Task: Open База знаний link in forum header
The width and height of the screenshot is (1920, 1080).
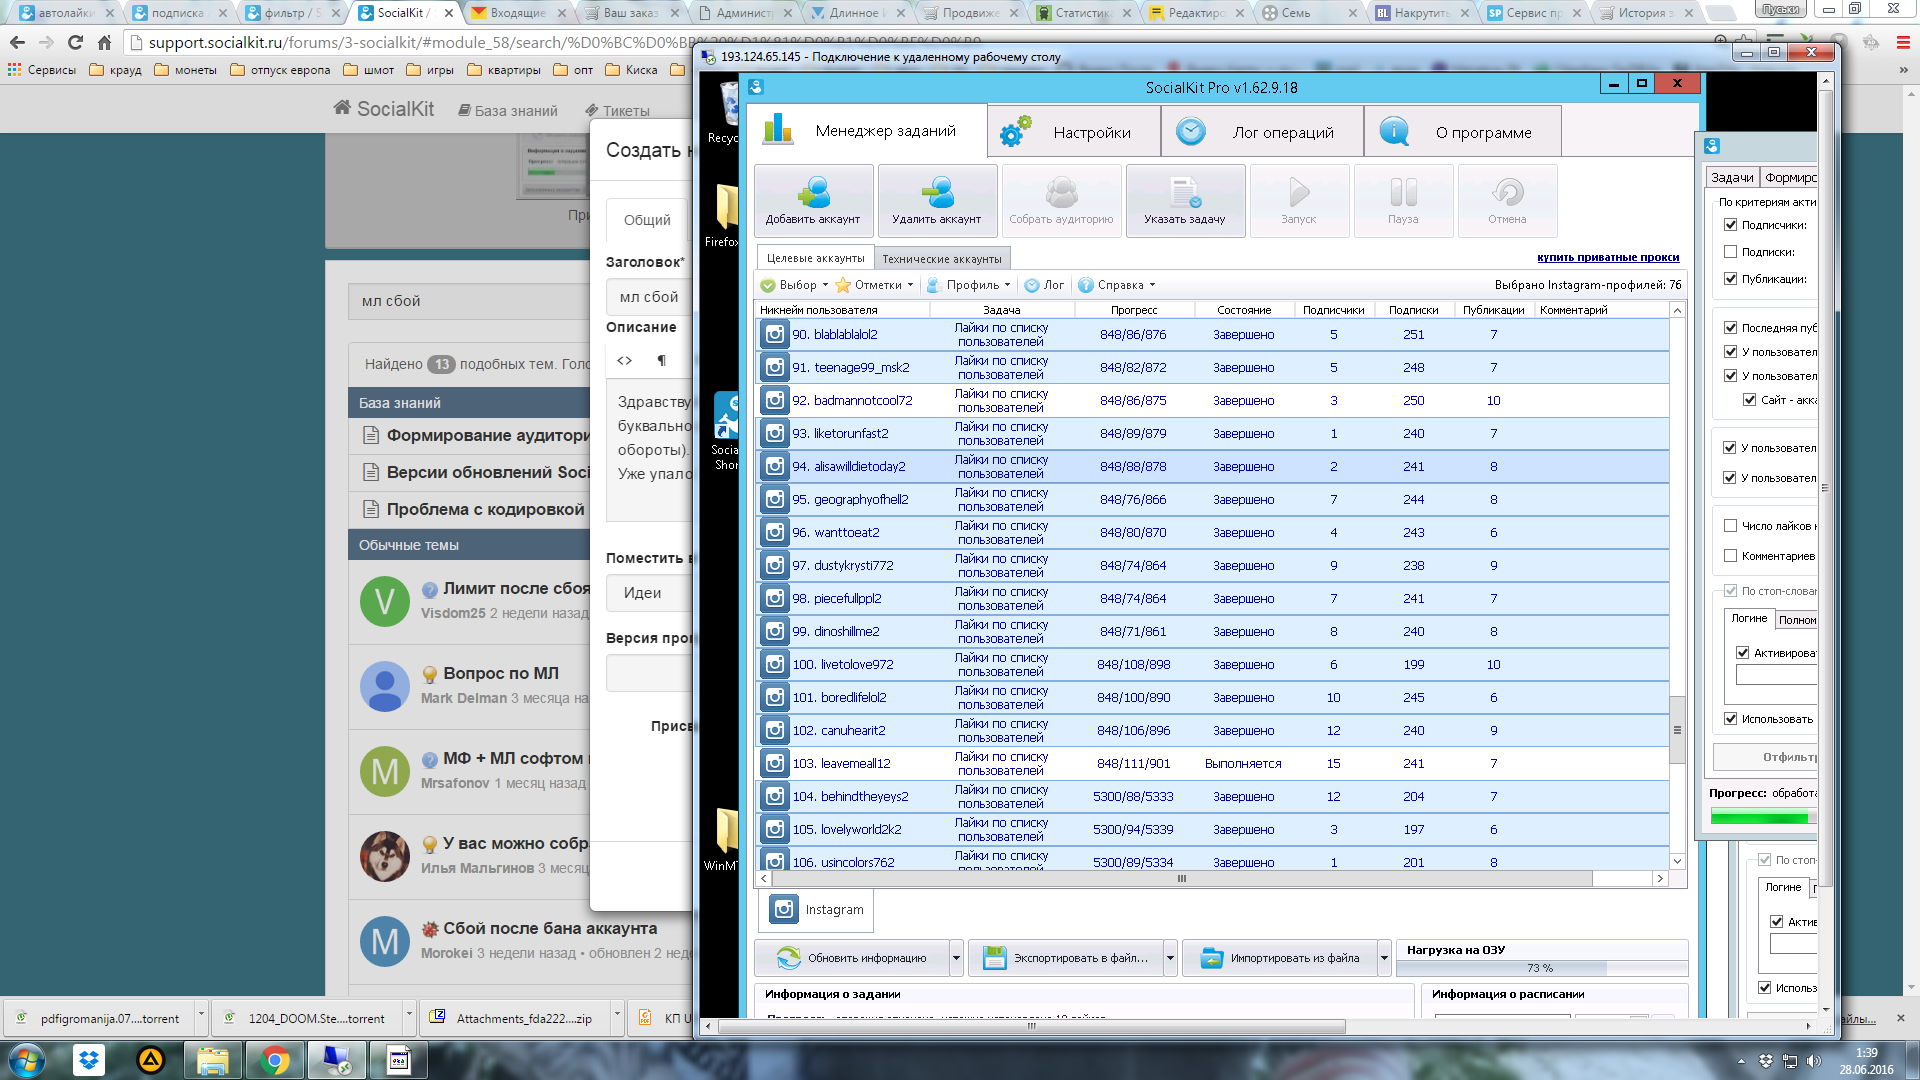Action: 508,111
